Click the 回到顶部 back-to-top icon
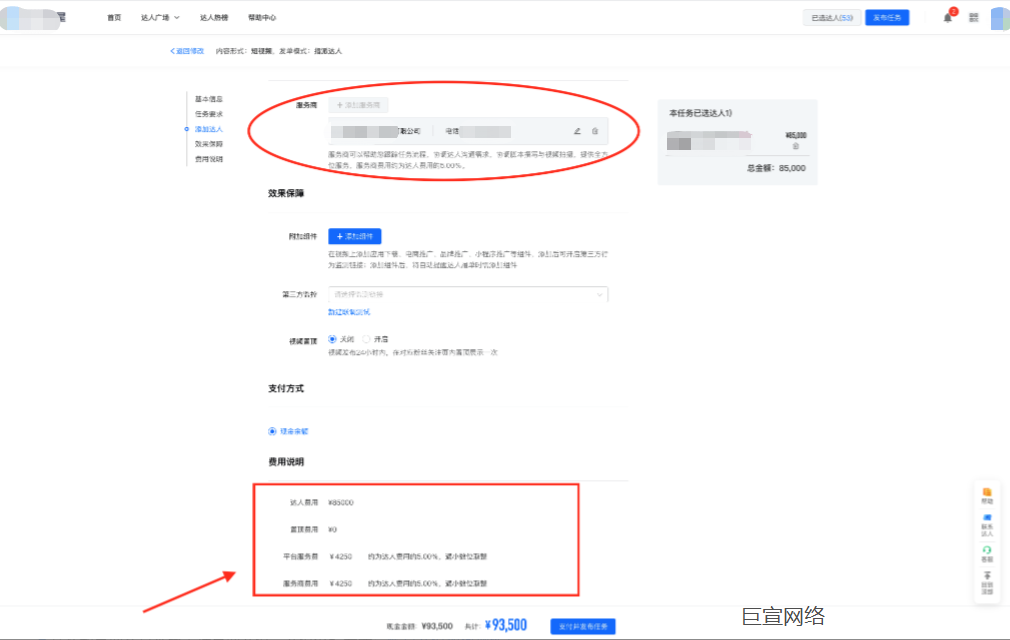The image size is (1010, 640). 987,580
